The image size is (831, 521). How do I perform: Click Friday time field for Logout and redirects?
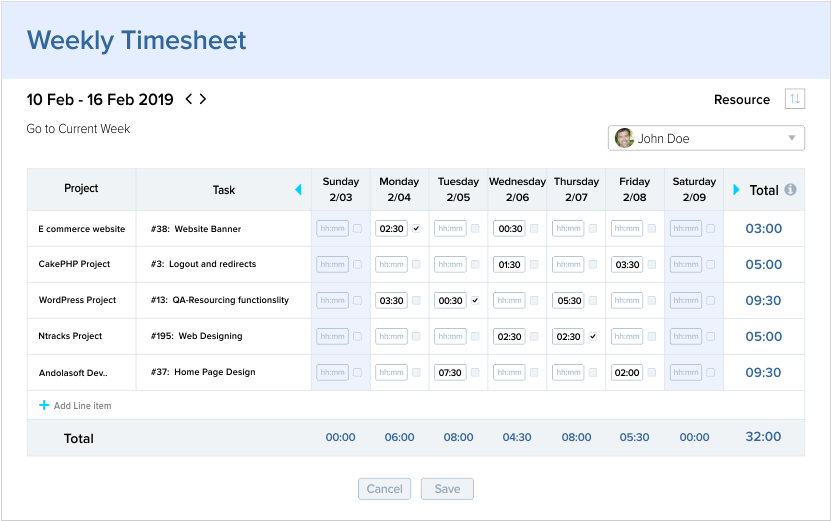pos(627,264)
